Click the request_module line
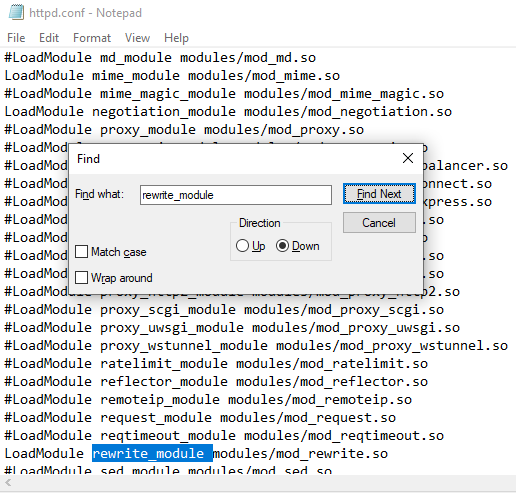516x493 pixels. tap(200, 418)
